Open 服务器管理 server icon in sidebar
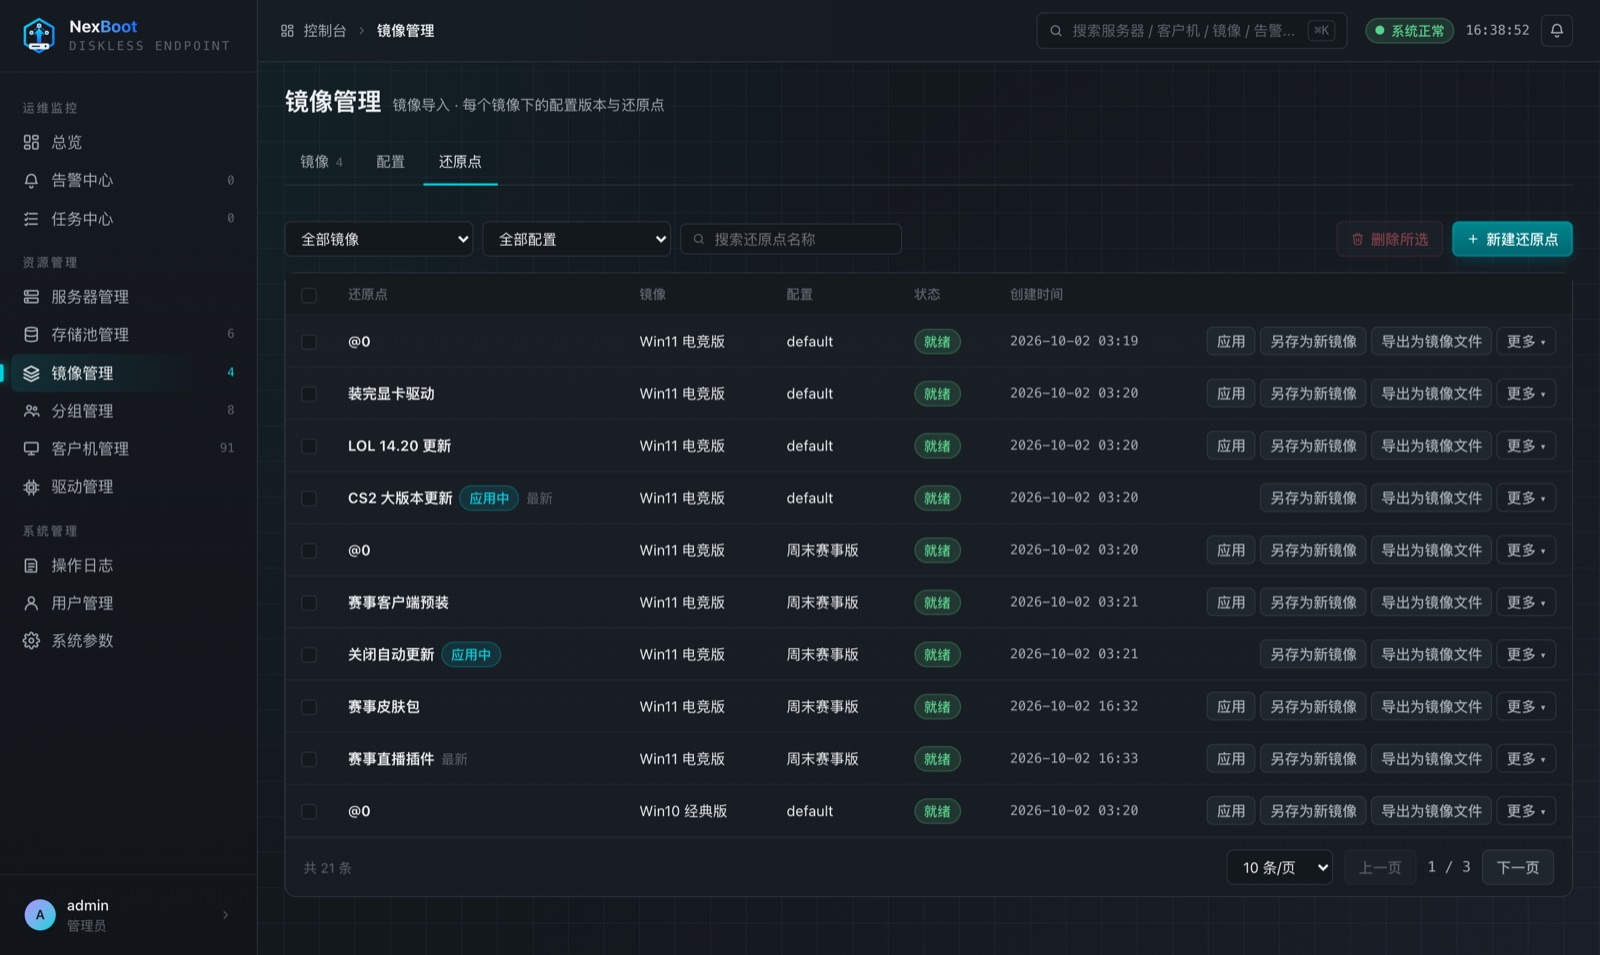The width and height of the screenshot is (1600, 955). [x=31, y=297]
